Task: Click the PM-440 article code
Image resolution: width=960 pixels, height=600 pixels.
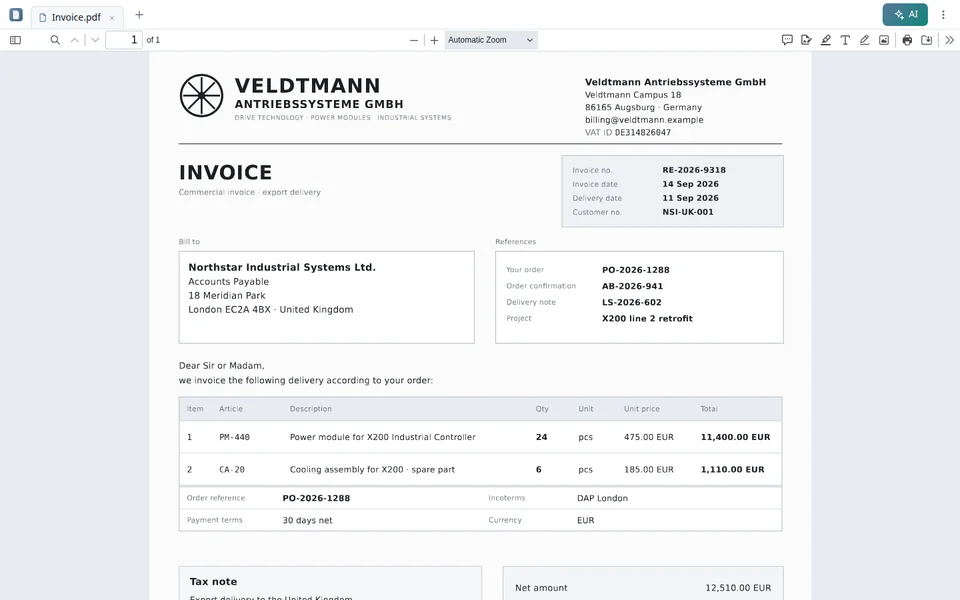Action: [234, 437]
